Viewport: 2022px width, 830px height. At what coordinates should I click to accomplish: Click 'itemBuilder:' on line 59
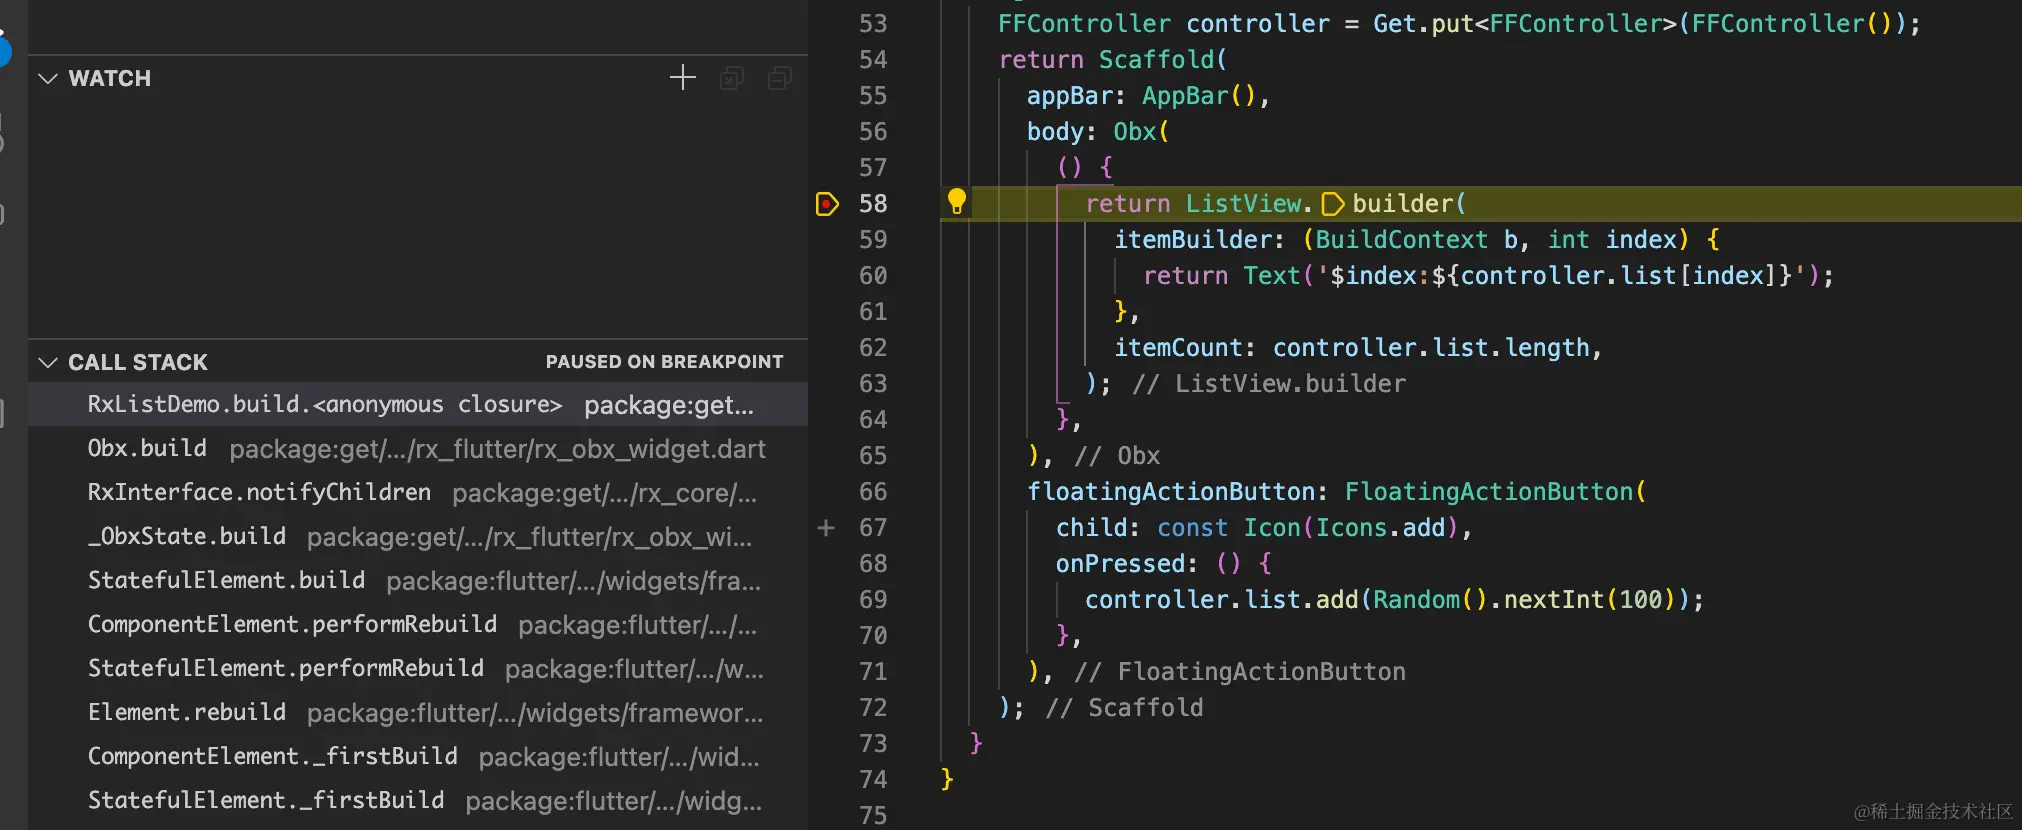pyautogui.click(x=1199, y=240)
